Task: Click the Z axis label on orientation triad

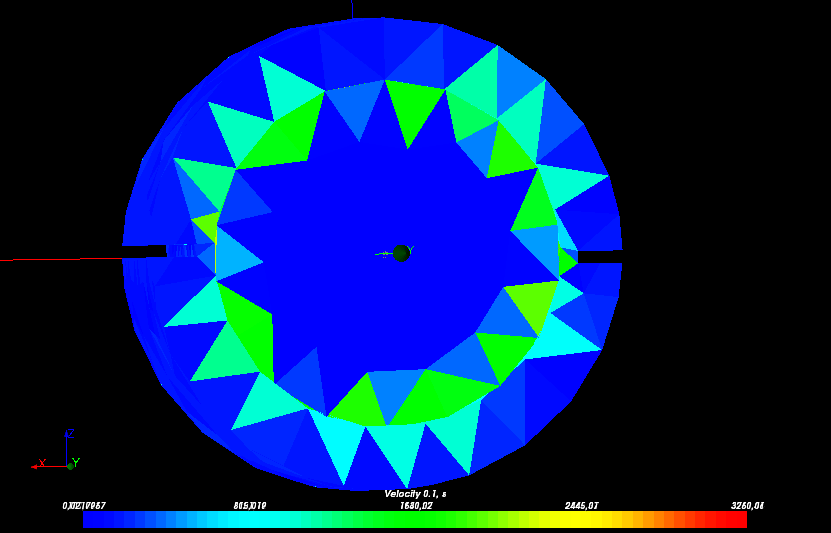Action: tap(69, 434)
